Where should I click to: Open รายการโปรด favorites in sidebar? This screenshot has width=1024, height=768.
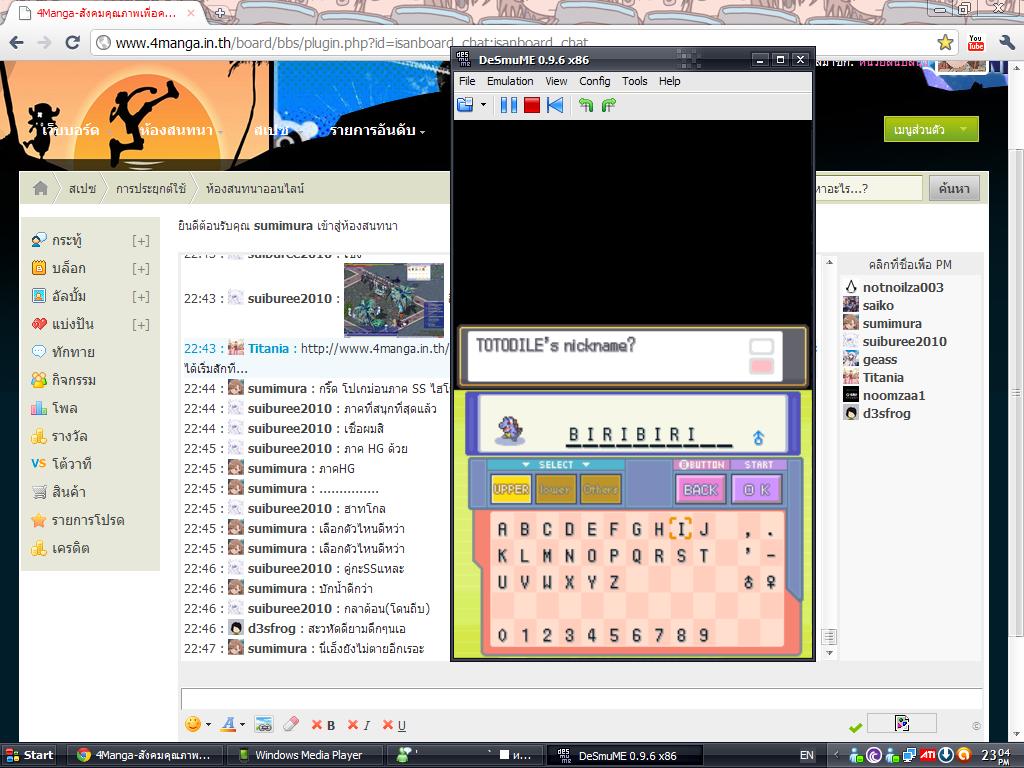78,520
